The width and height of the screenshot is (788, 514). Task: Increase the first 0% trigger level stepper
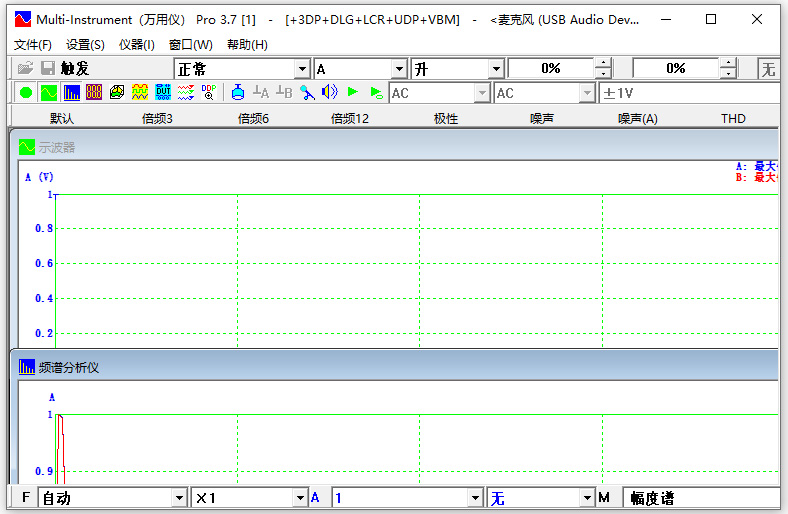[x=603, y=63]
